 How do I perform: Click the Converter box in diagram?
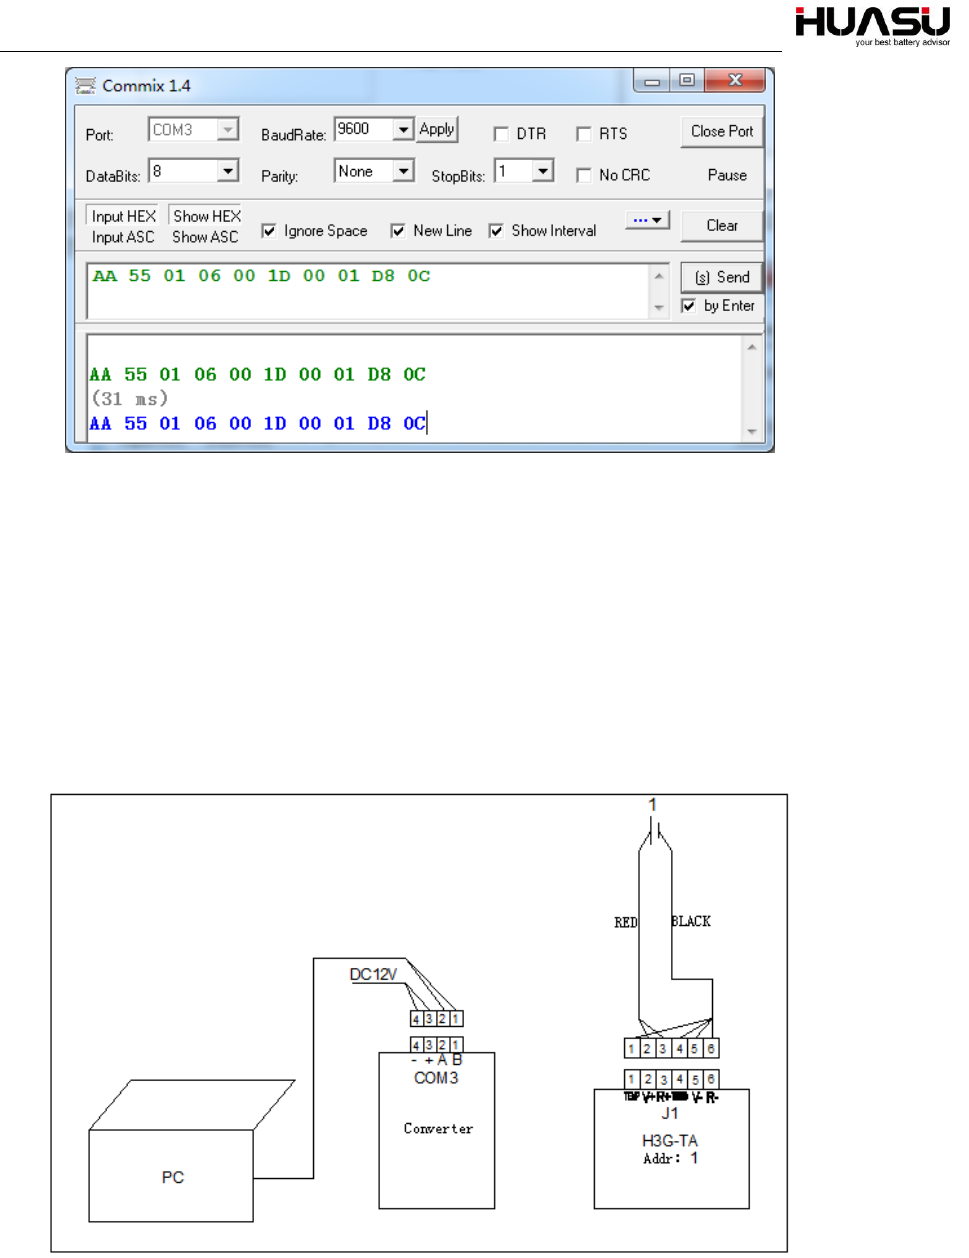tap(437, 1130)
